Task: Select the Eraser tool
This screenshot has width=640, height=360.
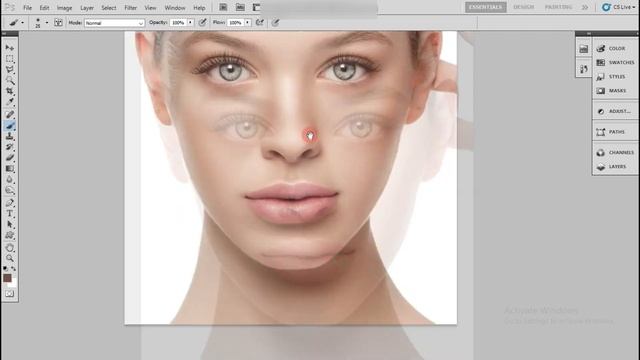Action: click(10, 158)
